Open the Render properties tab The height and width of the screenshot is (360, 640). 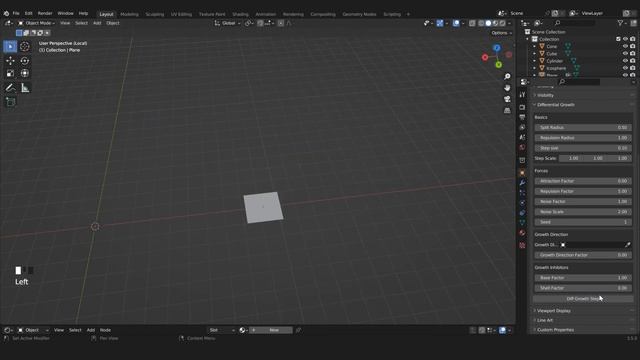tap(522, 107)
